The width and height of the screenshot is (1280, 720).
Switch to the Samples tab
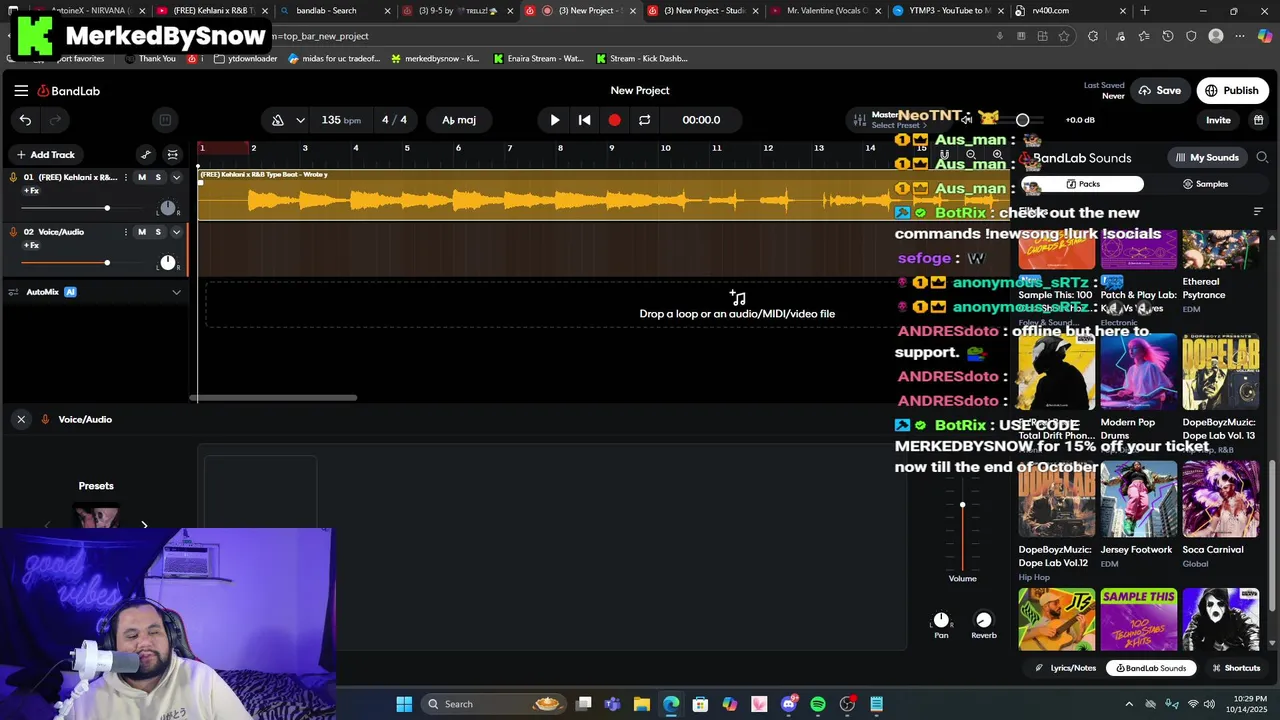coord(1205,184)
